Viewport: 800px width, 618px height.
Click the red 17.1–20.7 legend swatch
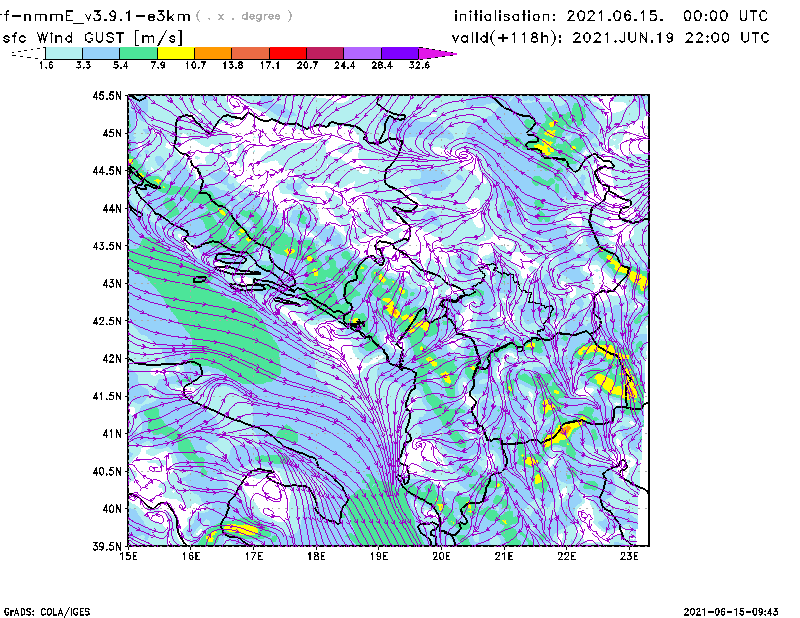tap(287, 53)
